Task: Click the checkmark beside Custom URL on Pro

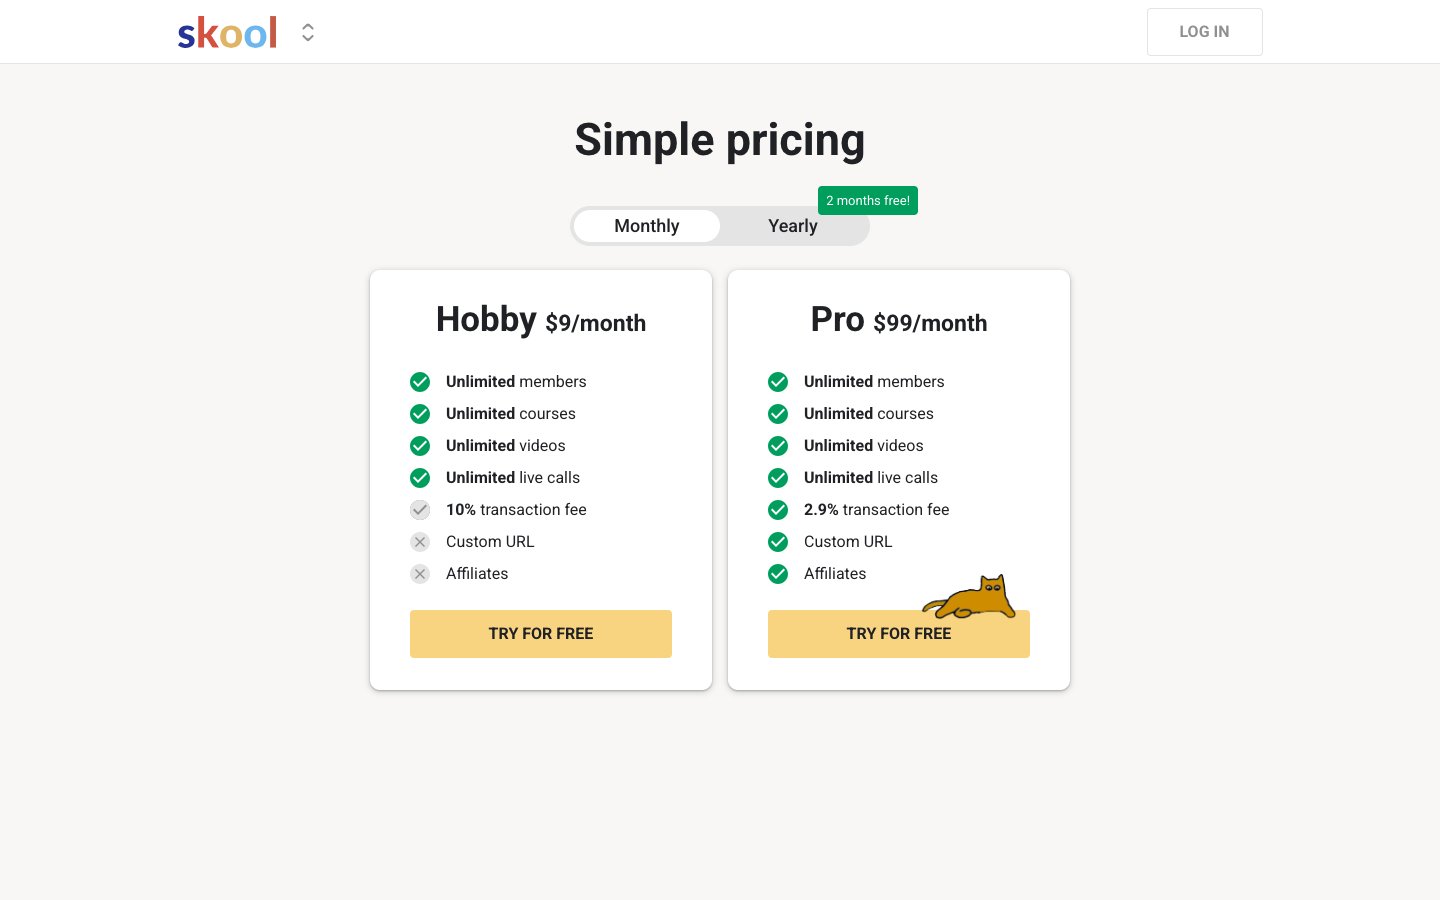Action: [778, 542]
